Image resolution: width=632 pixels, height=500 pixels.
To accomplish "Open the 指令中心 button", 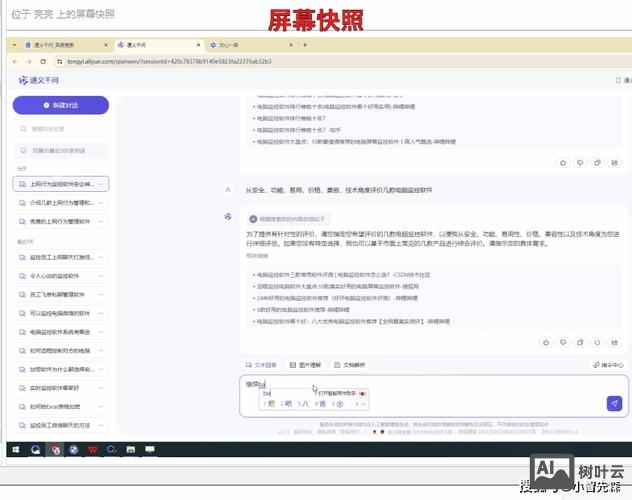I will (608, 365).
